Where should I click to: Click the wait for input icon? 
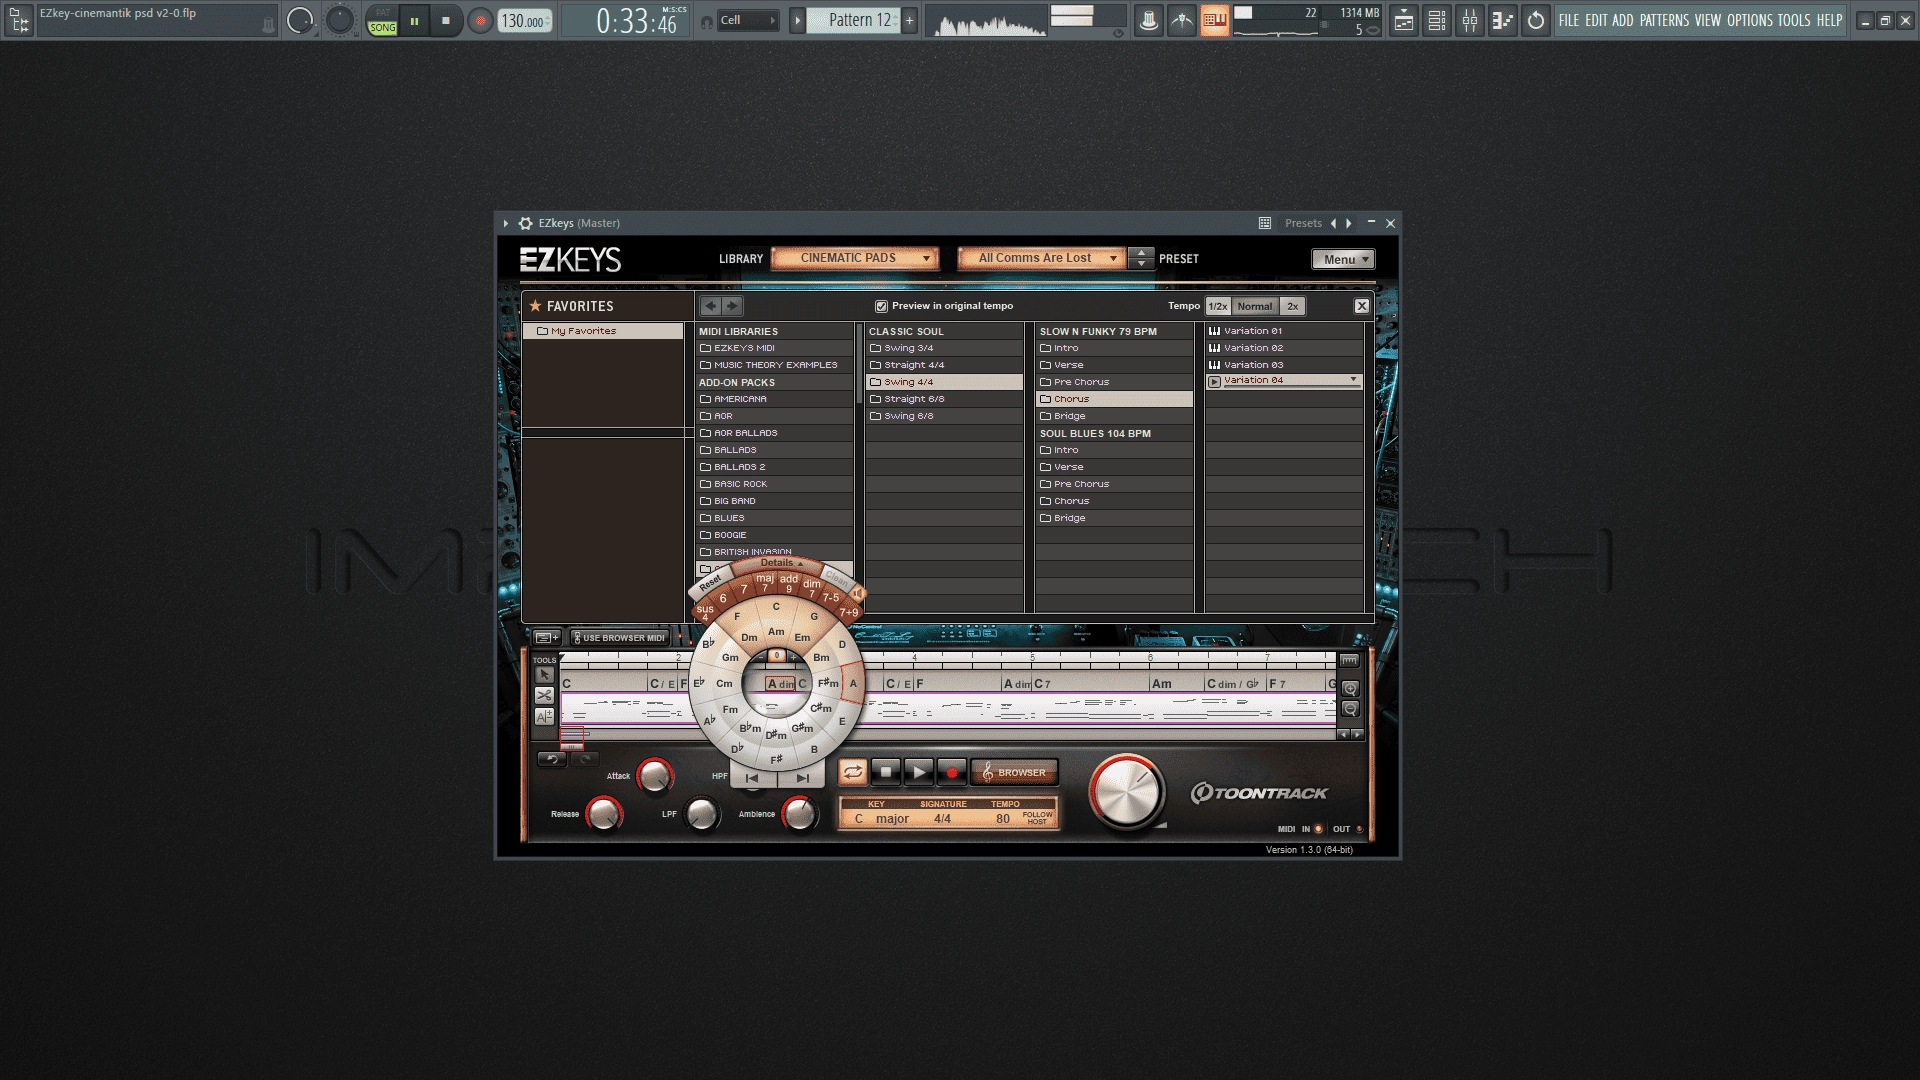(1182, 20)
